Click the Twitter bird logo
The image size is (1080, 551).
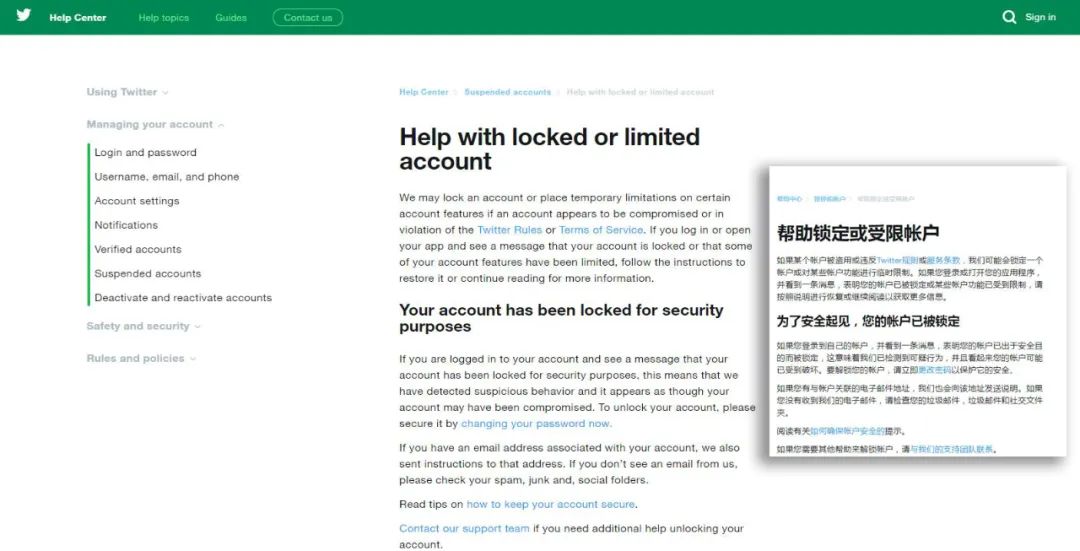(x=23, y=16)
